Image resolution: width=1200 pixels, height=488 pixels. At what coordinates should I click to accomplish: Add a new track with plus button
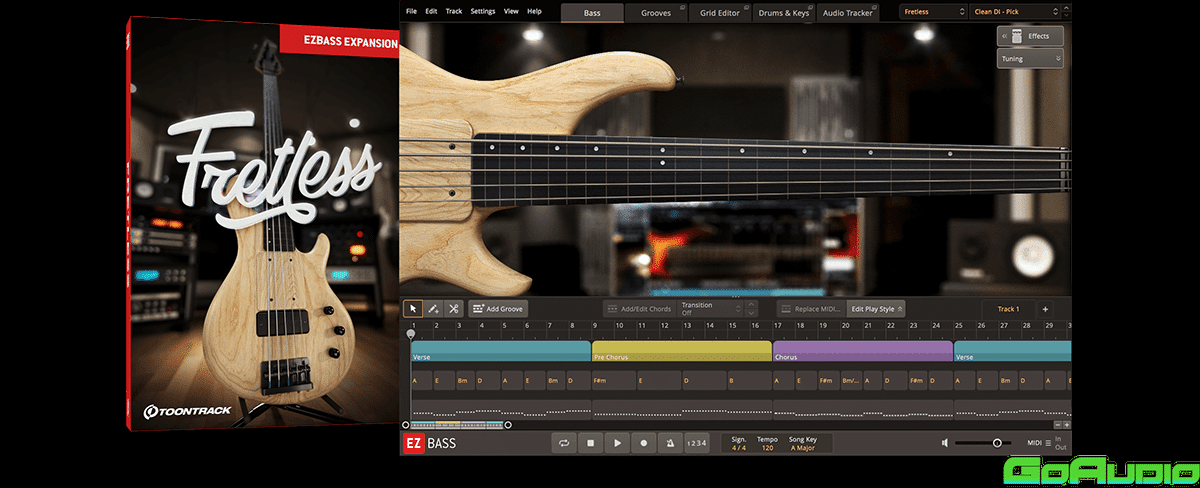(x=1045, y=309)
